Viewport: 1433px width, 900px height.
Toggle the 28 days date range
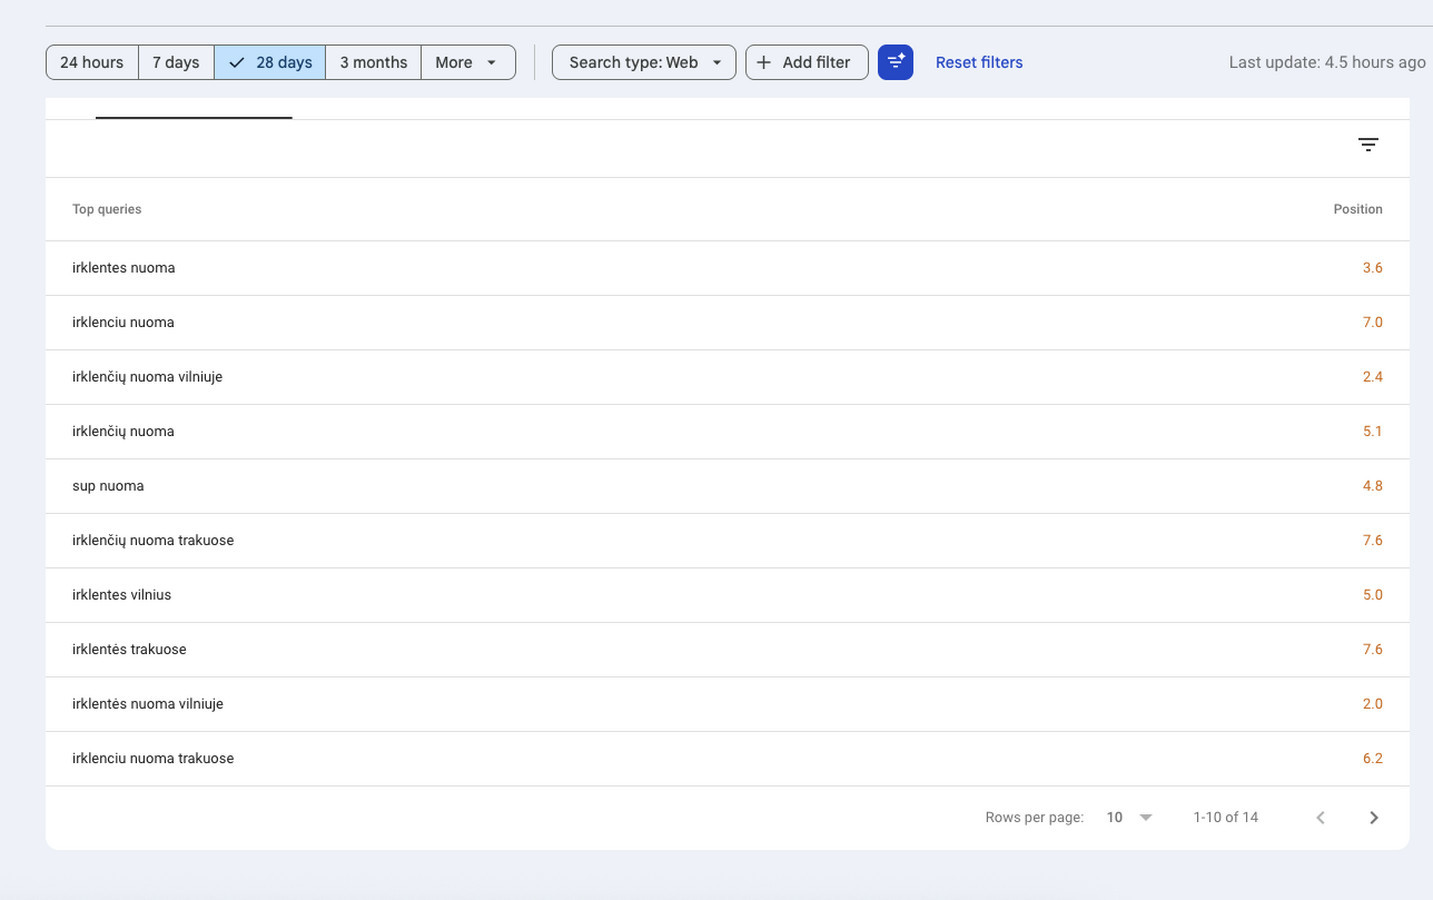tap(270, 62)
